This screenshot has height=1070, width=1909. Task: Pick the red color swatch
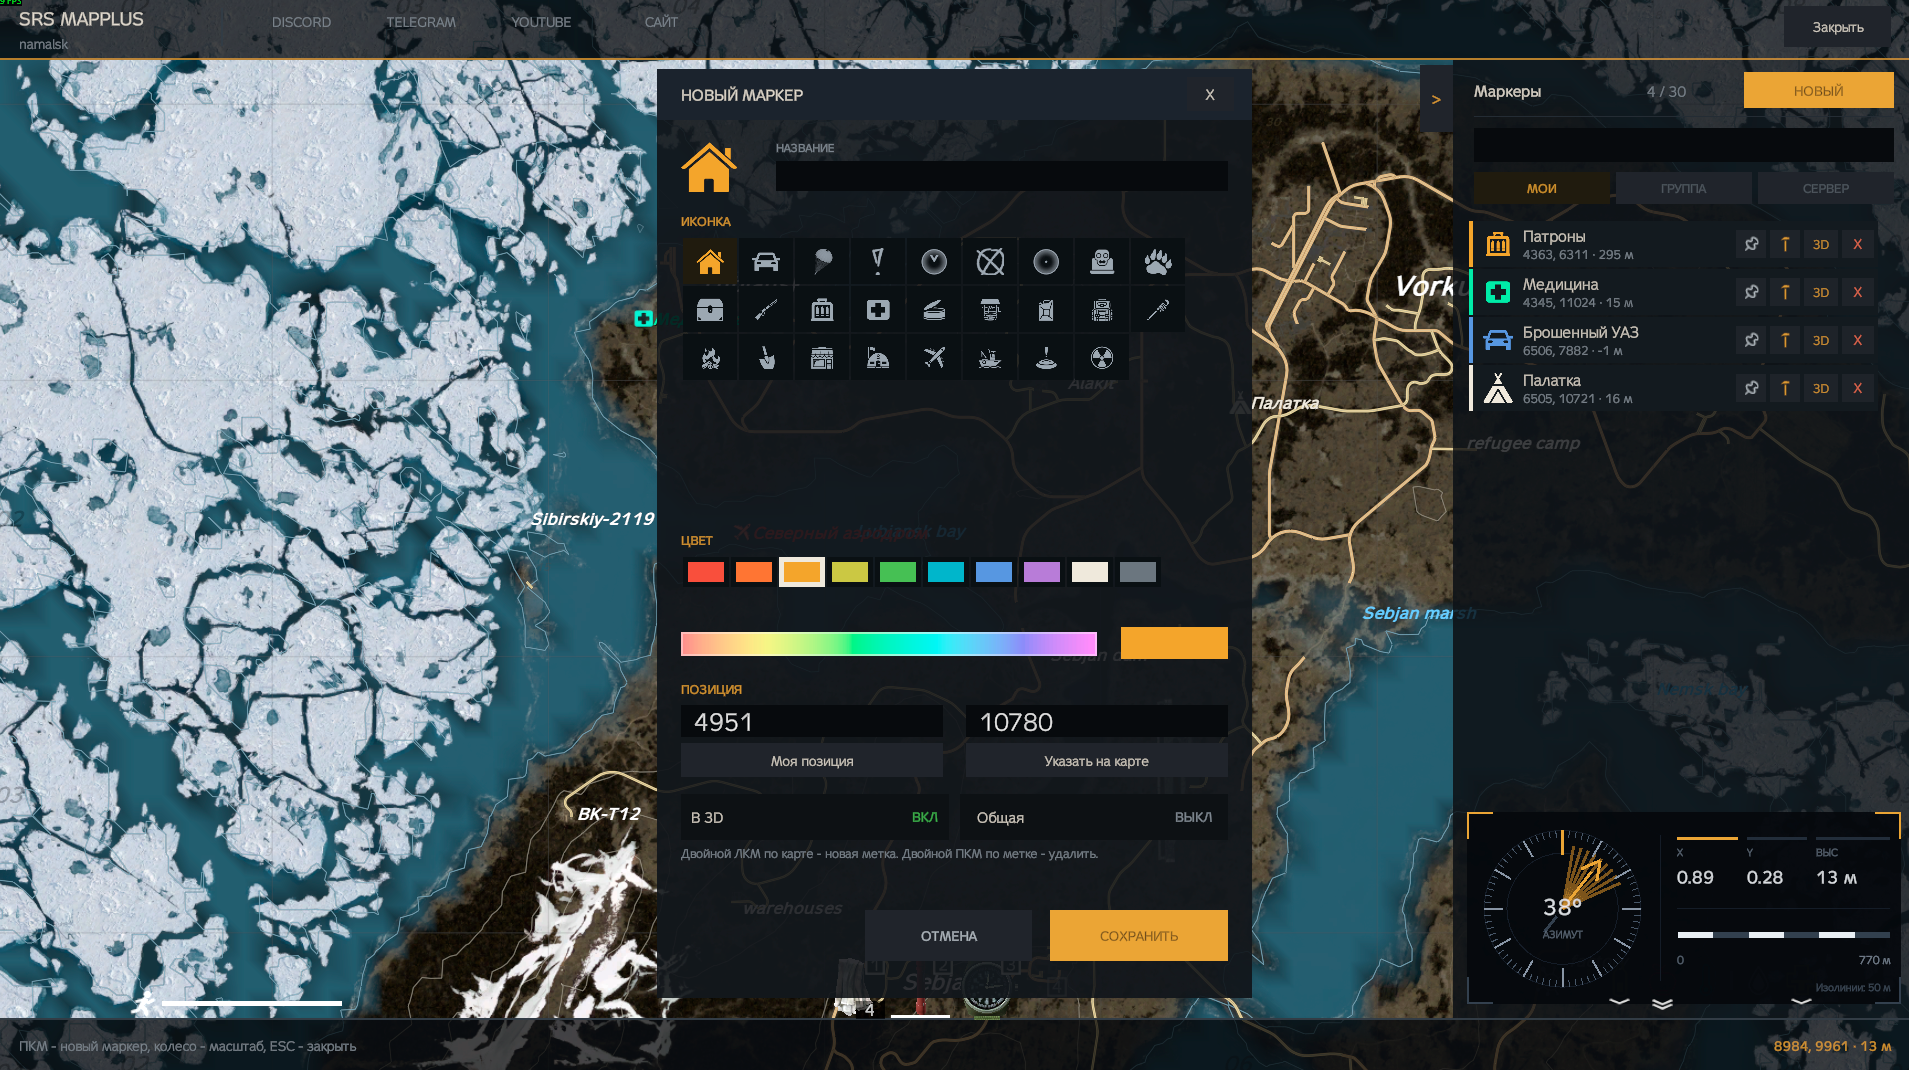tap(706, 572)
